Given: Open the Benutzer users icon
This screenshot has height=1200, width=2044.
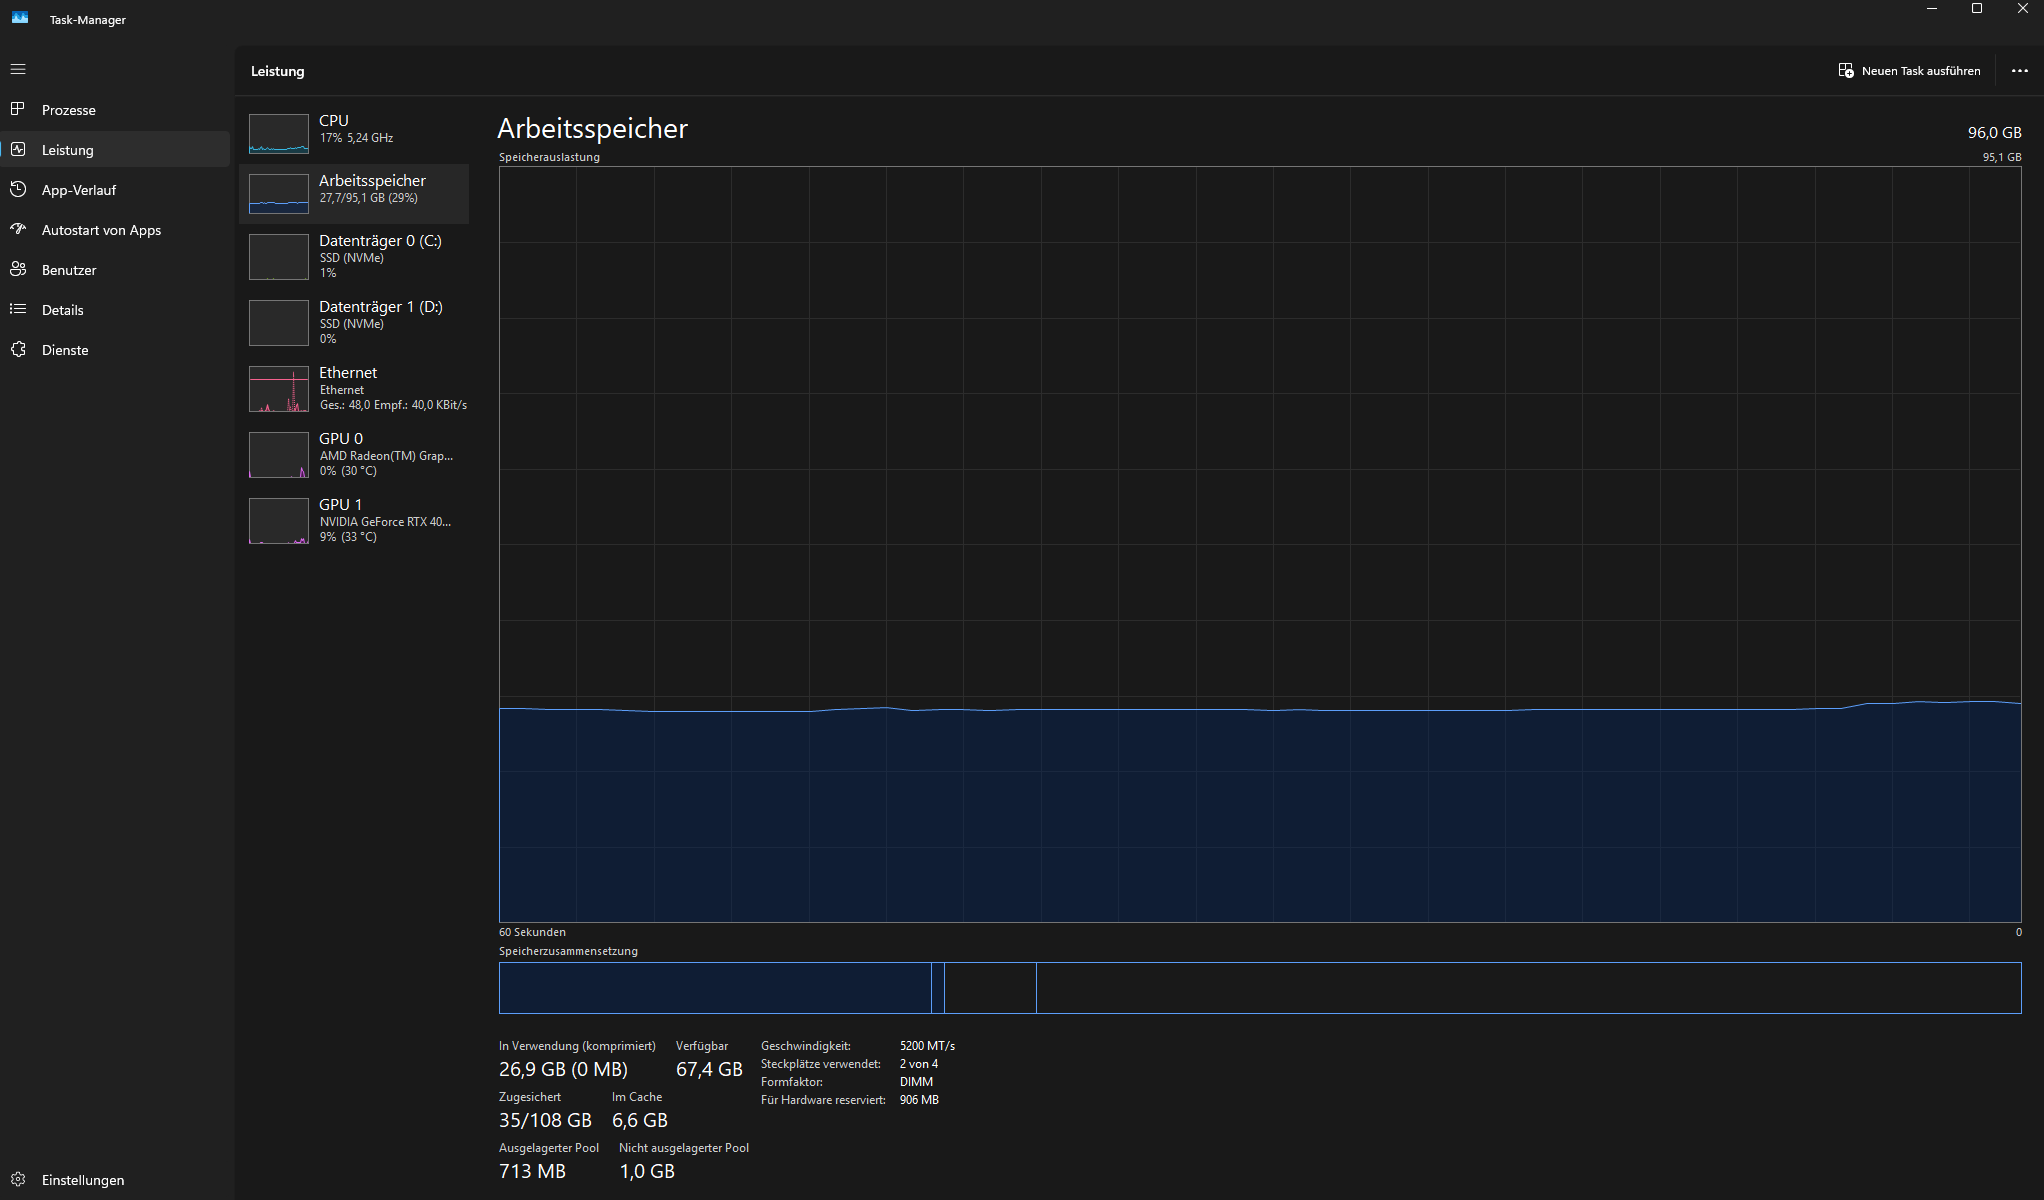Looking at the screenshot, I should click(x=18, y=269).
